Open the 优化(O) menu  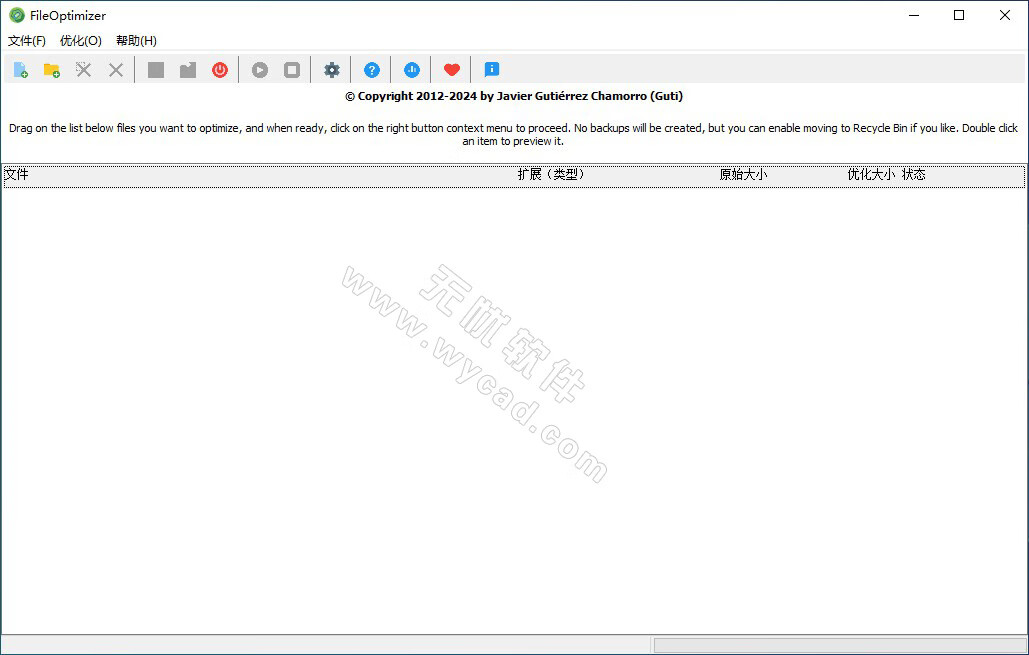coord(81,41)
